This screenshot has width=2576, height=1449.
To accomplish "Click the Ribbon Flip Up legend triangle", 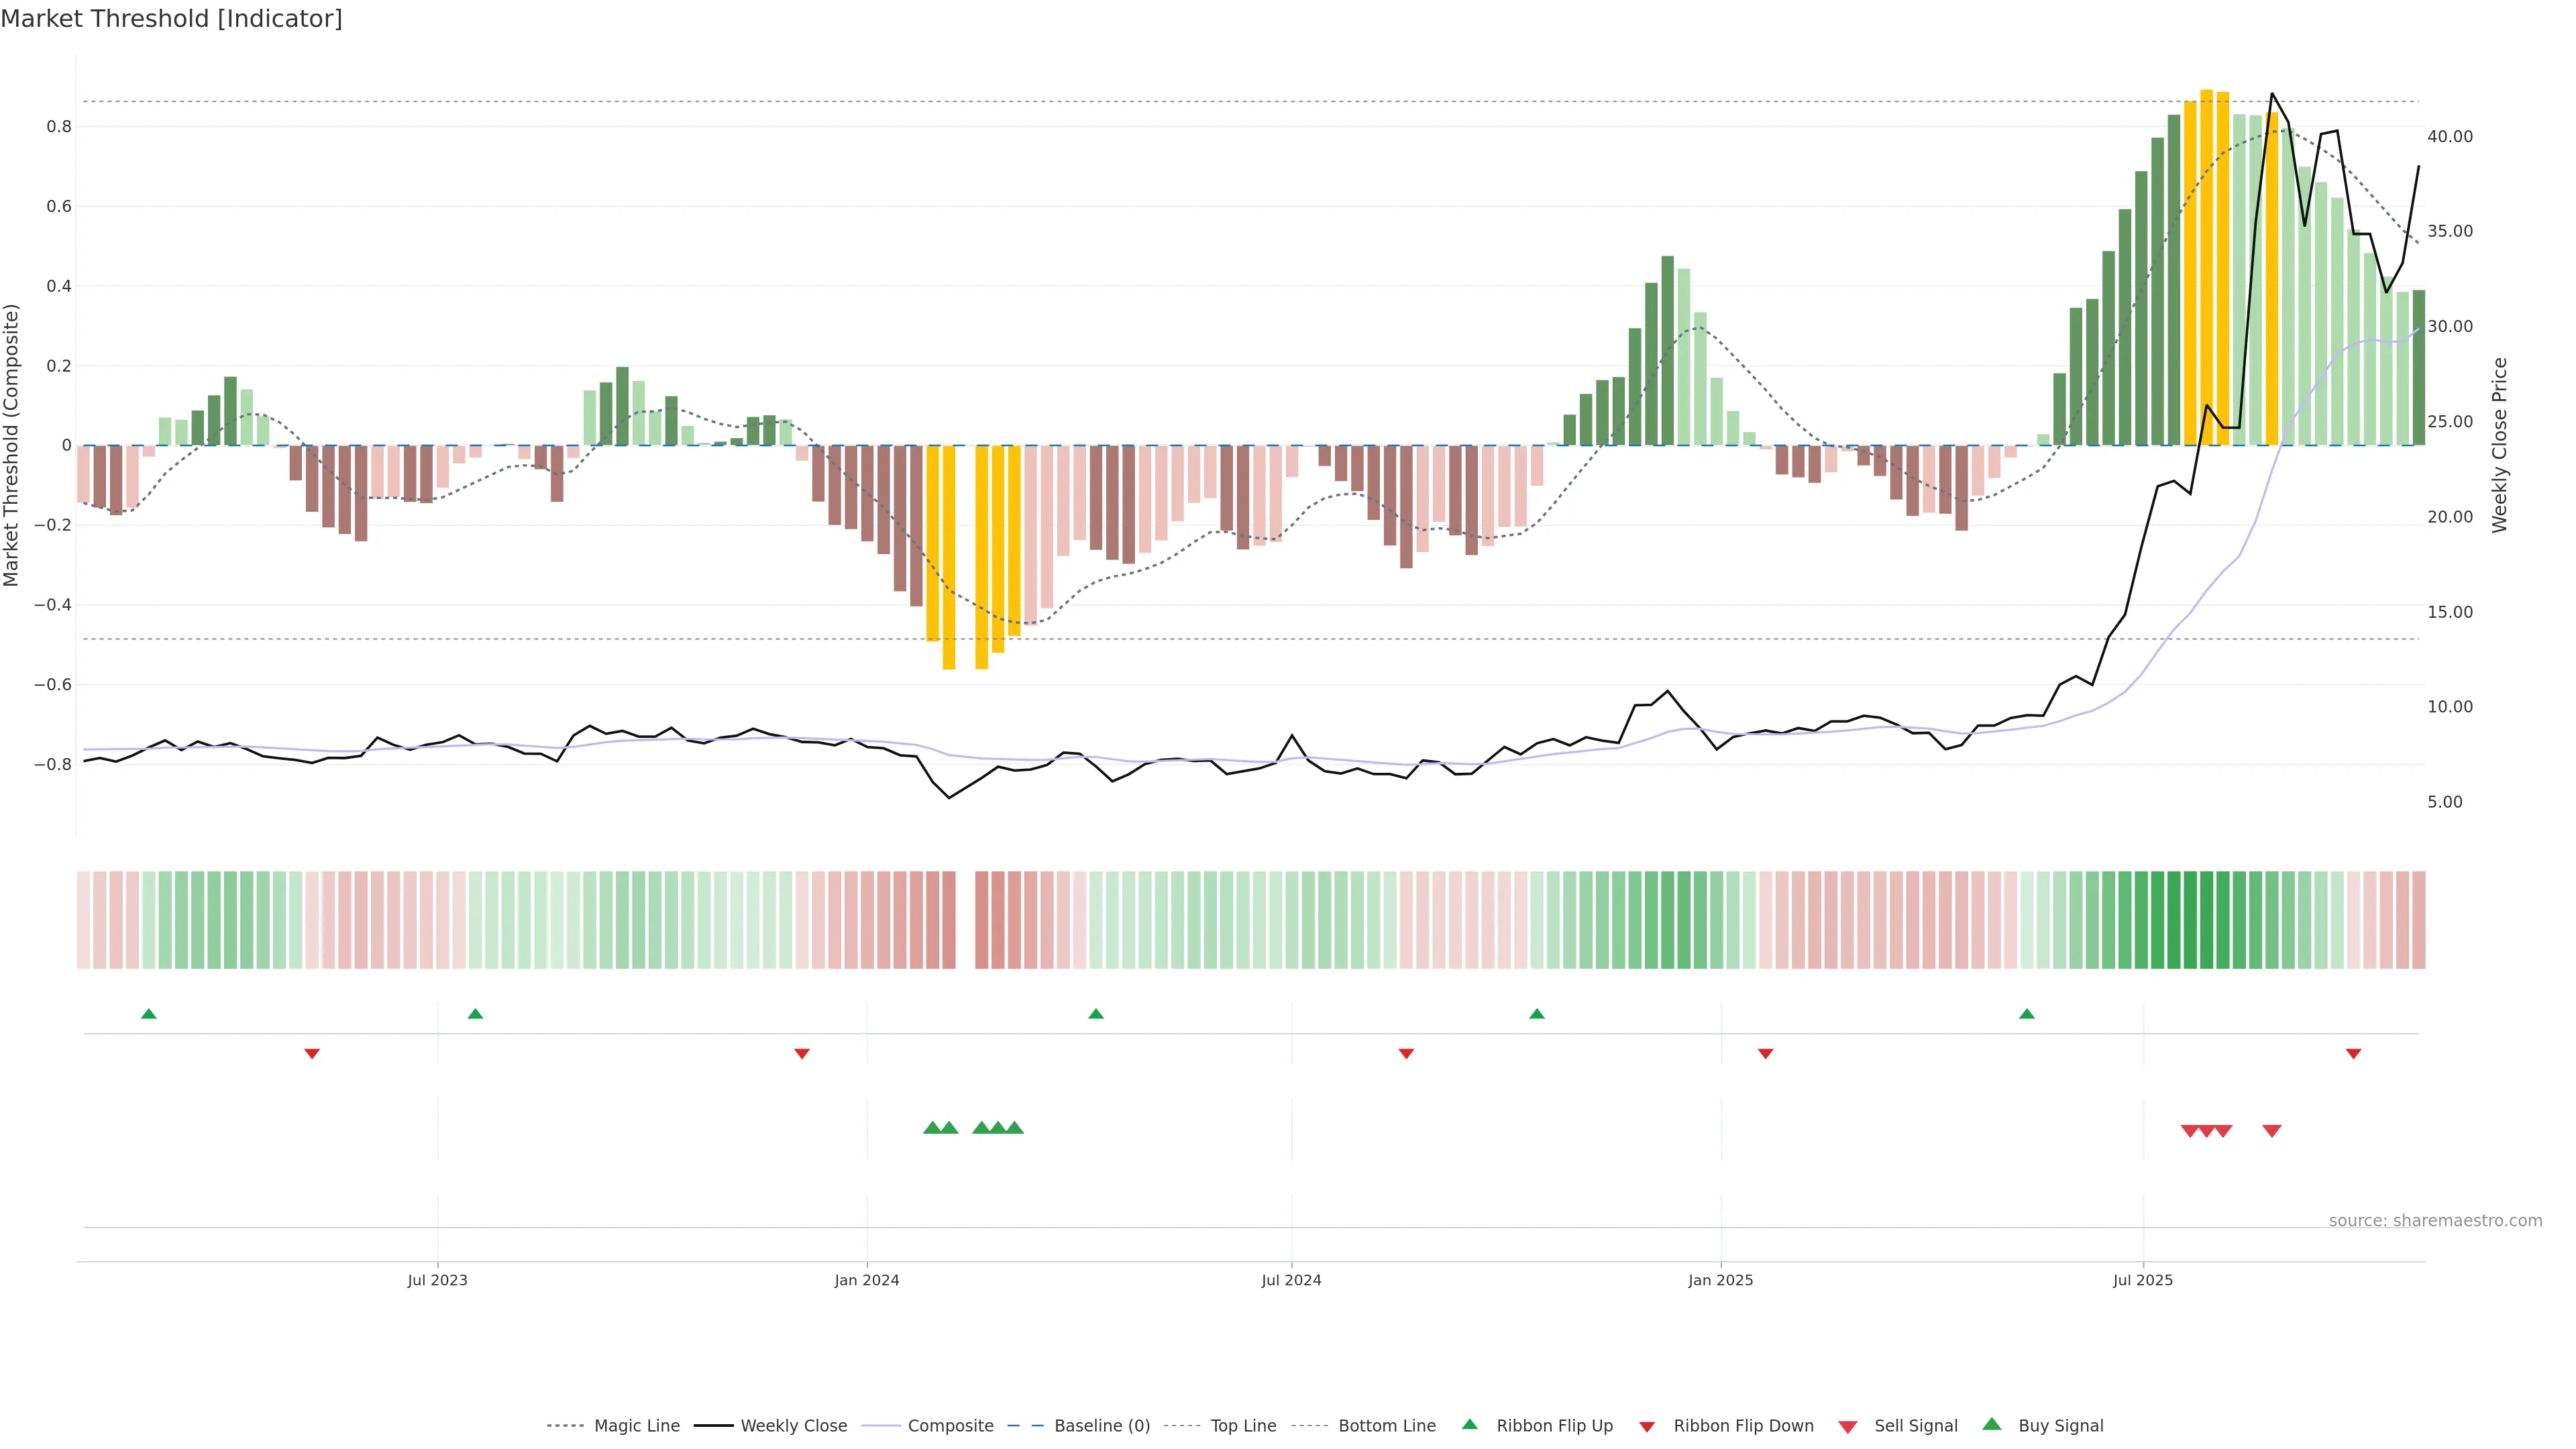I will (1470, 1424).
